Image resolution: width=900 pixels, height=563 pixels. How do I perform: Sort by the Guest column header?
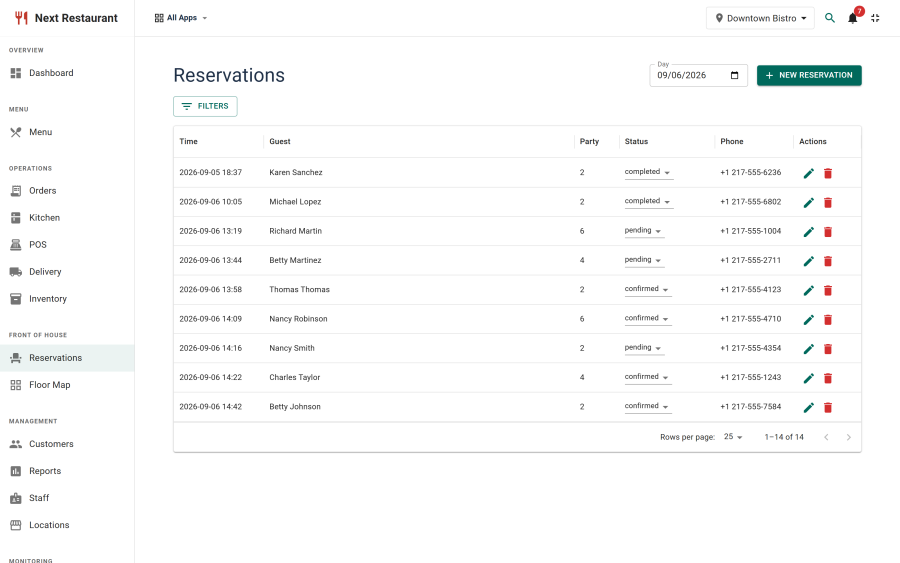click(280, 141)
